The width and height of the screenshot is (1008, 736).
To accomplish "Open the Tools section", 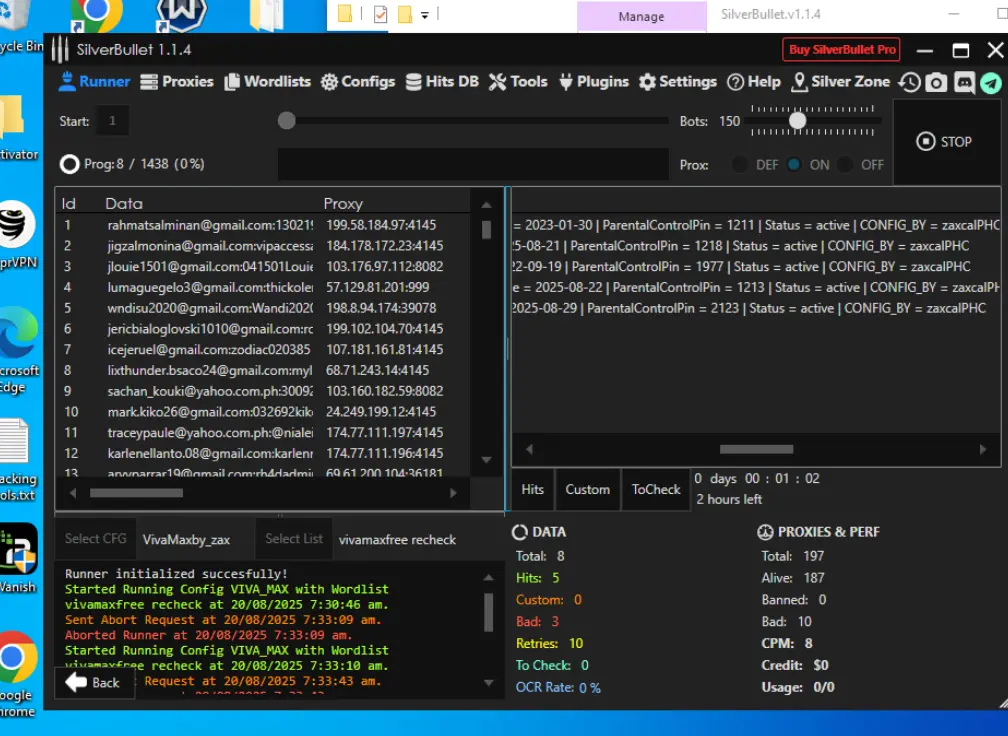I will 518,82.
